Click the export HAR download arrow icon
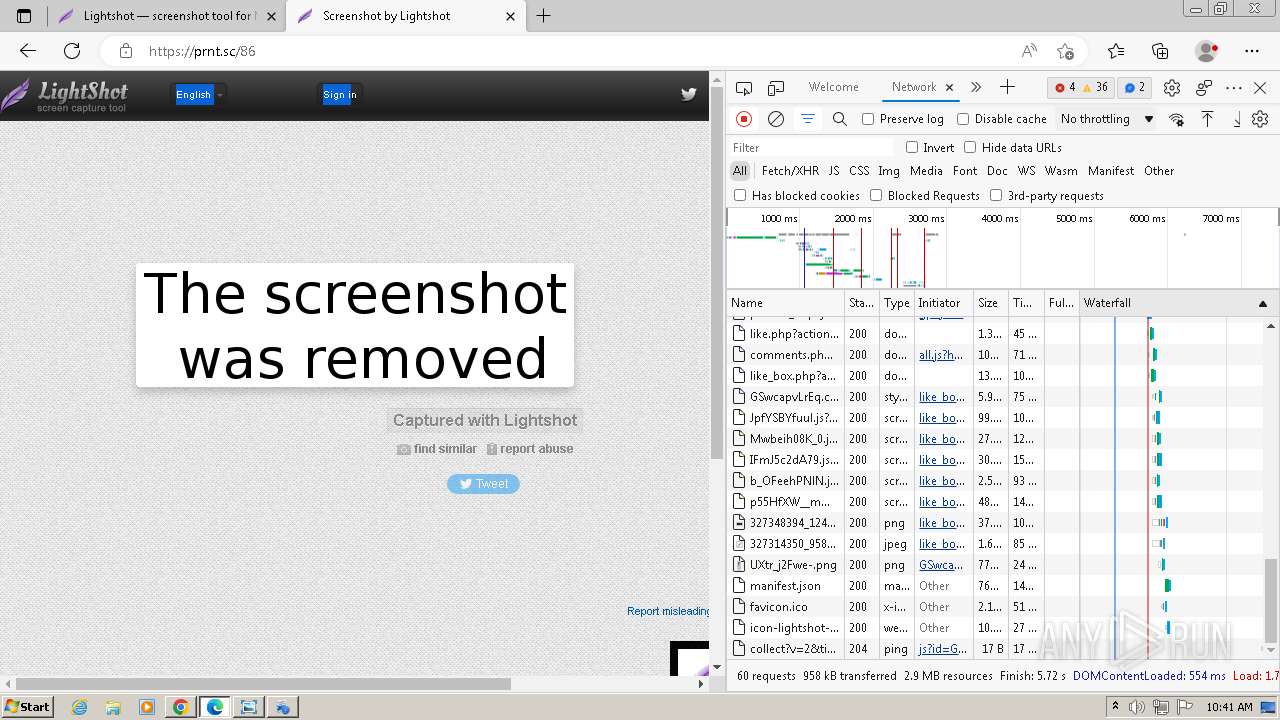Viewport: 1280px width, 720px height. [x=1236, y=119]
